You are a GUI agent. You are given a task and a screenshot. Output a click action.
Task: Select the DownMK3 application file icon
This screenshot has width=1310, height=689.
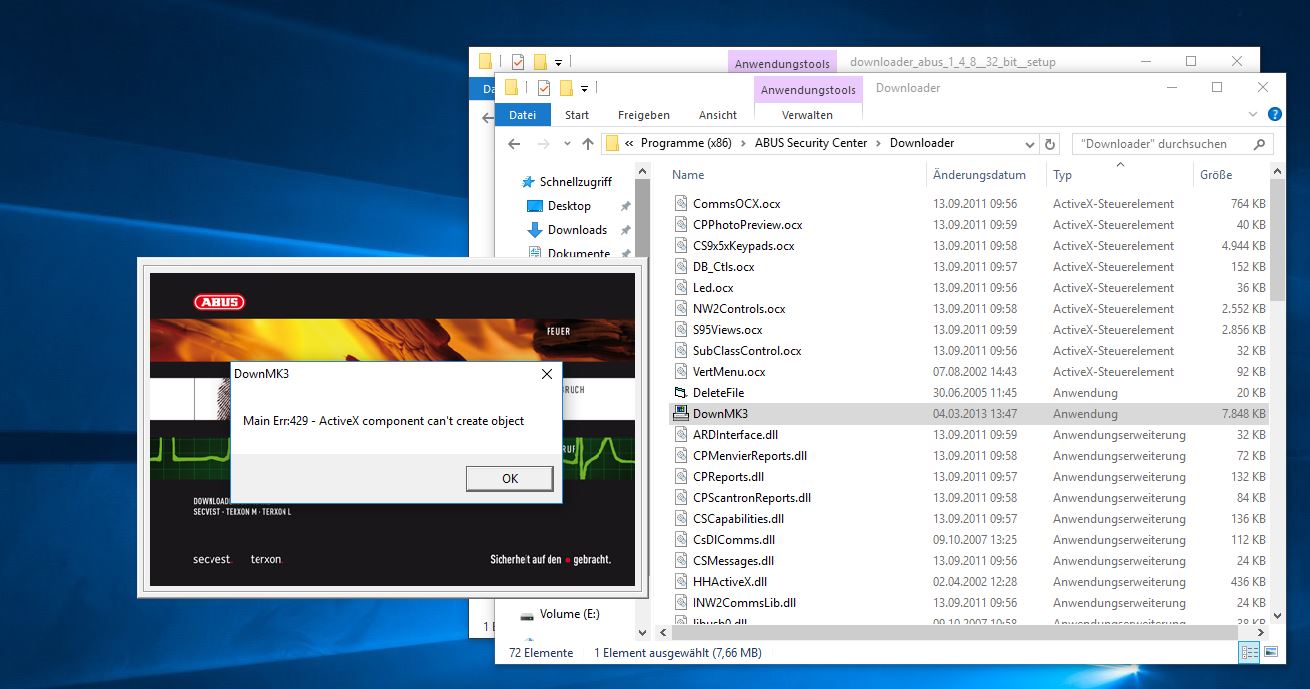coord(681,414)
